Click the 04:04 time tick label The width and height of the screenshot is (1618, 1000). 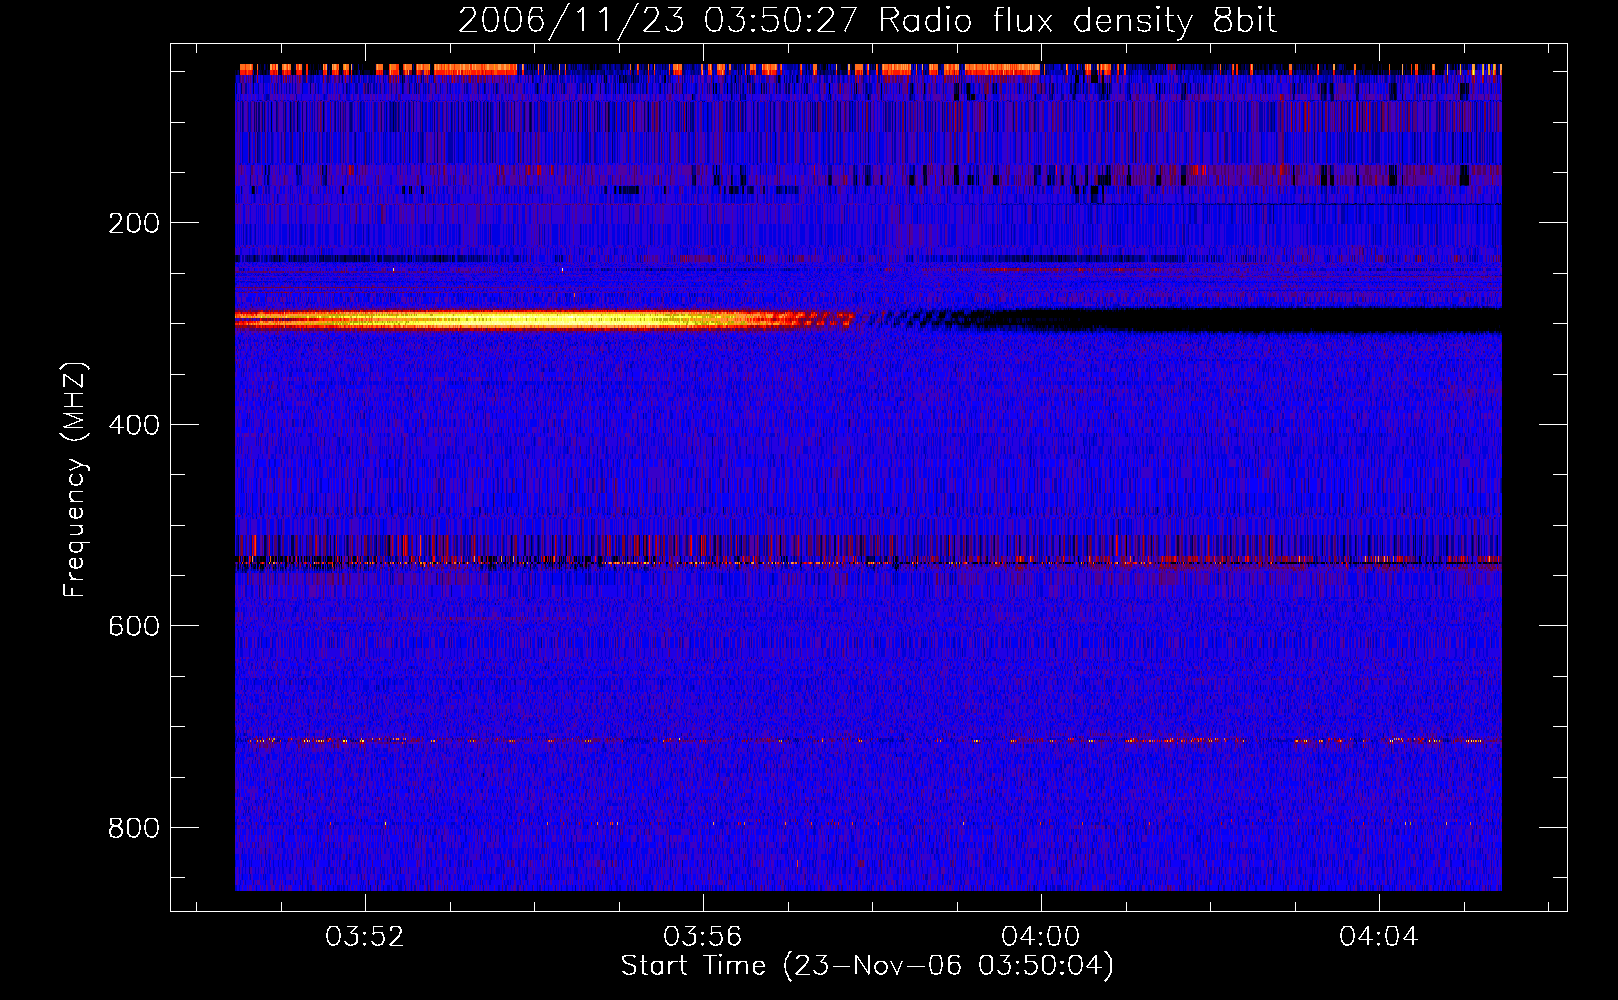click(x=1379, y=937)
